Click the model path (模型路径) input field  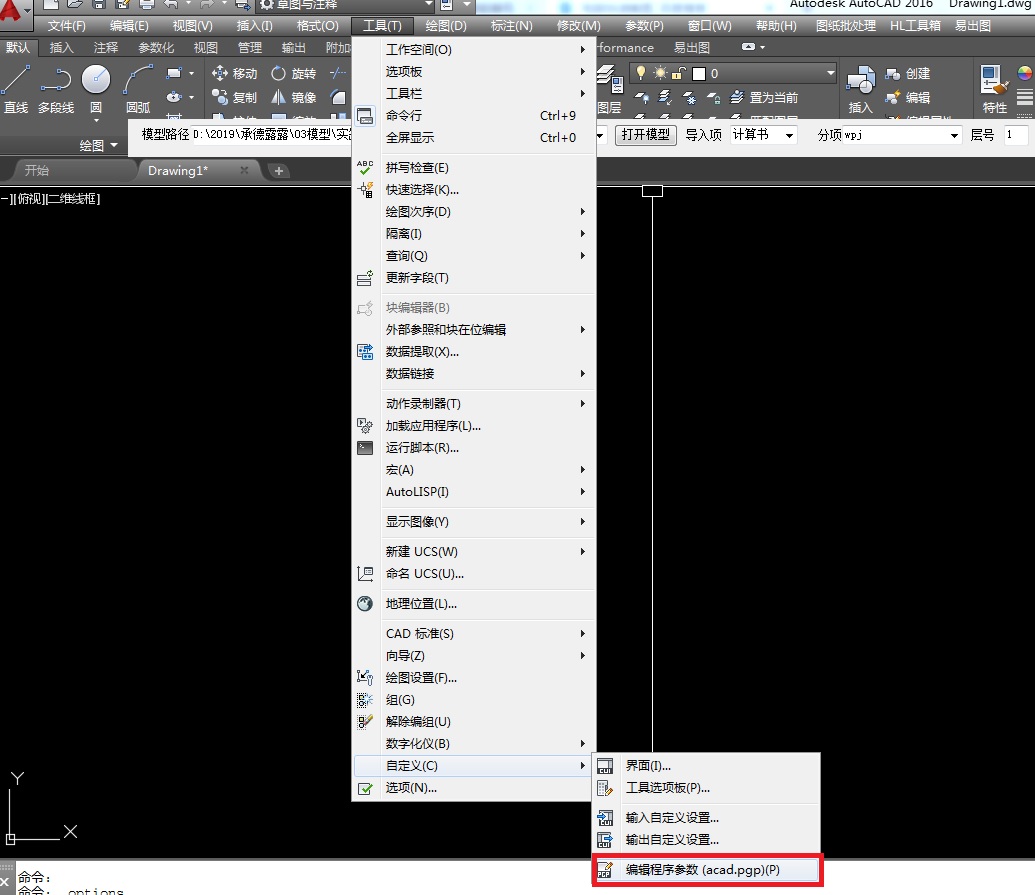point(271,135)
